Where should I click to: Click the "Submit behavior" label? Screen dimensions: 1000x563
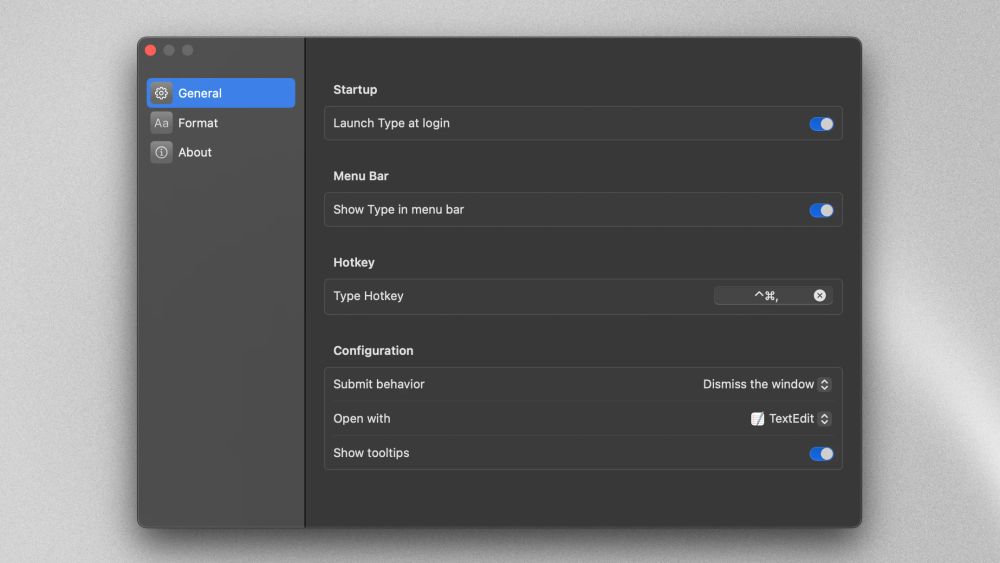click(378, 384)
